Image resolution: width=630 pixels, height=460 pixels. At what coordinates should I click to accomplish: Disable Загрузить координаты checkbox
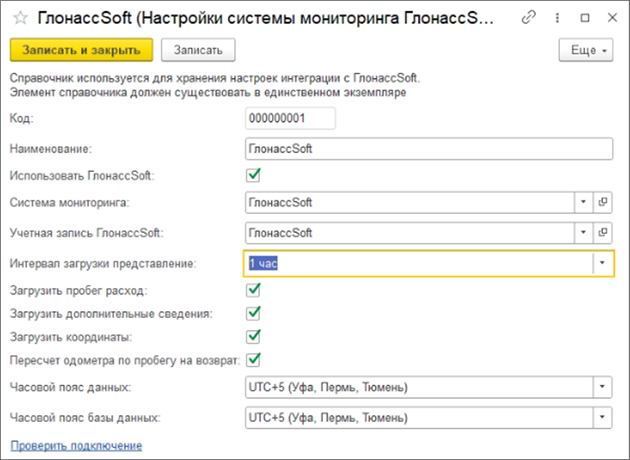253,337
